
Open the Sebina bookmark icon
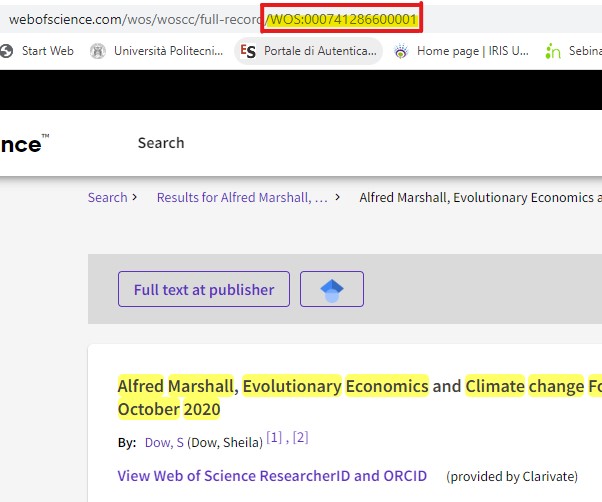(553, 51)
